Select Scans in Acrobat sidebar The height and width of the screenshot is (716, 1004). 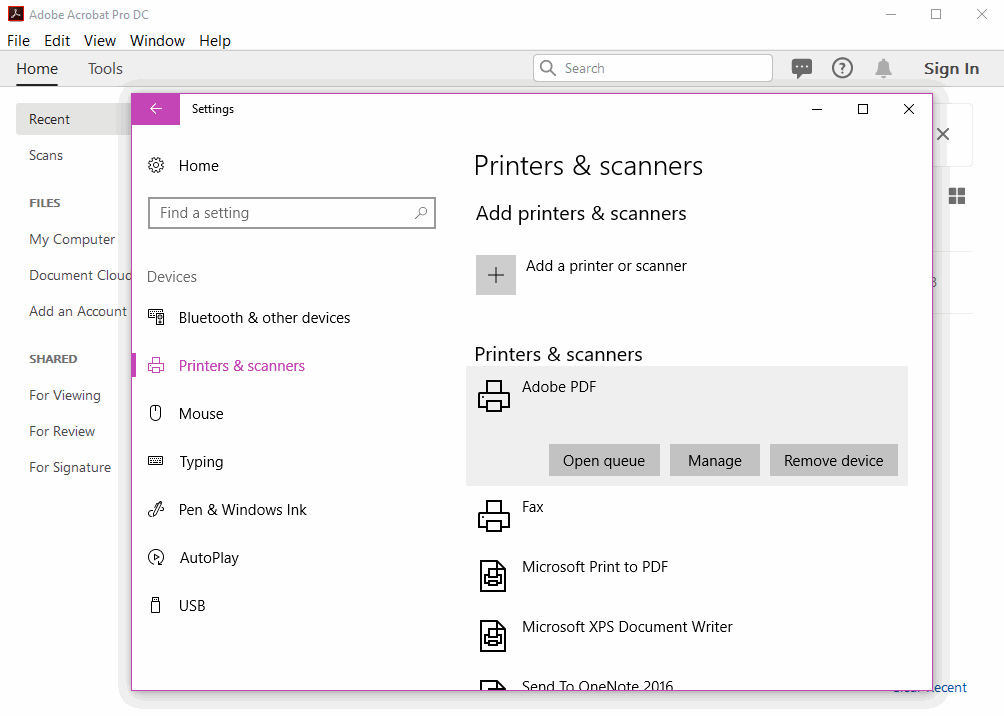click(x=46, y=155)
